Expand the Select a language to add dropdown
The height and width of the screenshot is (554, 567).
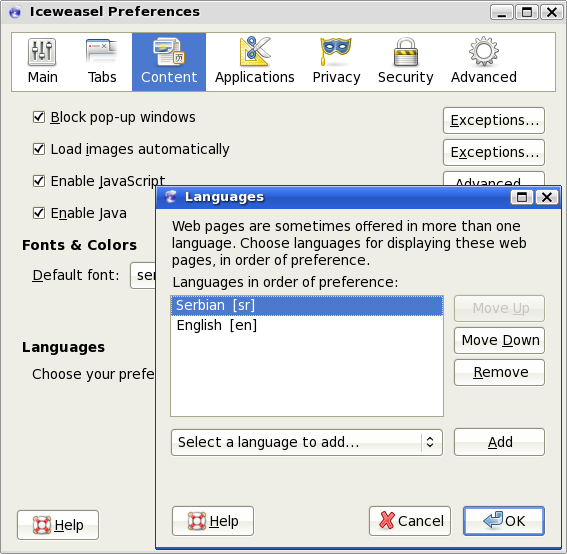307,442
